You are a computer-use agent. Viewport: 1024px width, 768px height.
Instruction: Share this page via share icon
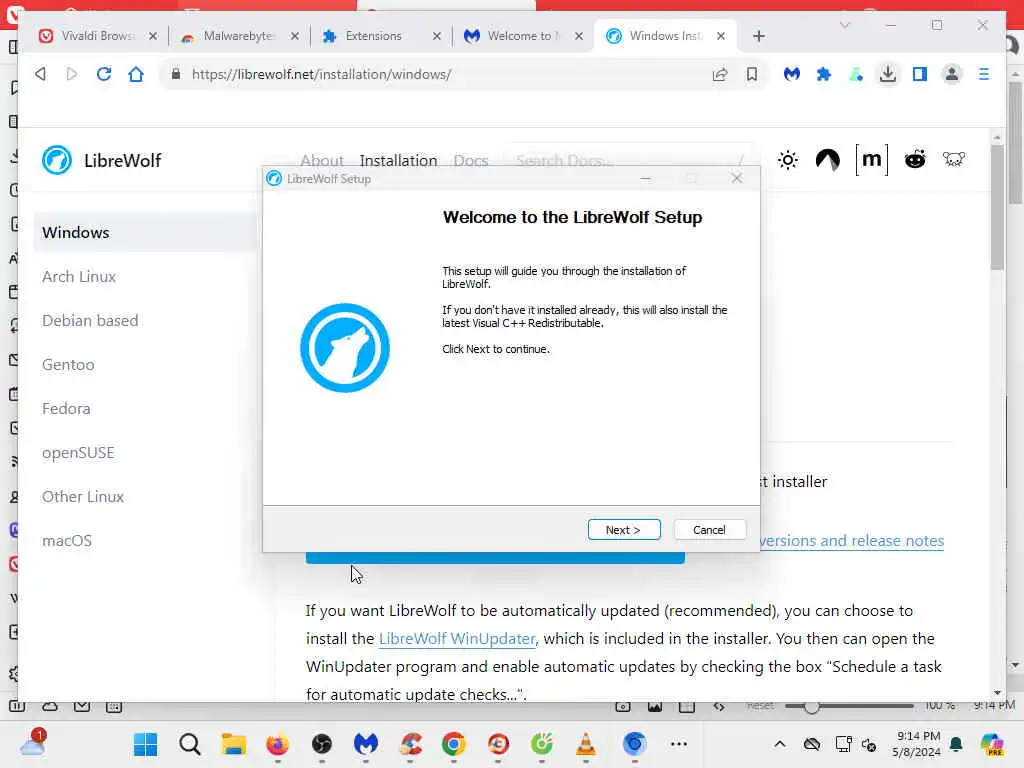720,74
